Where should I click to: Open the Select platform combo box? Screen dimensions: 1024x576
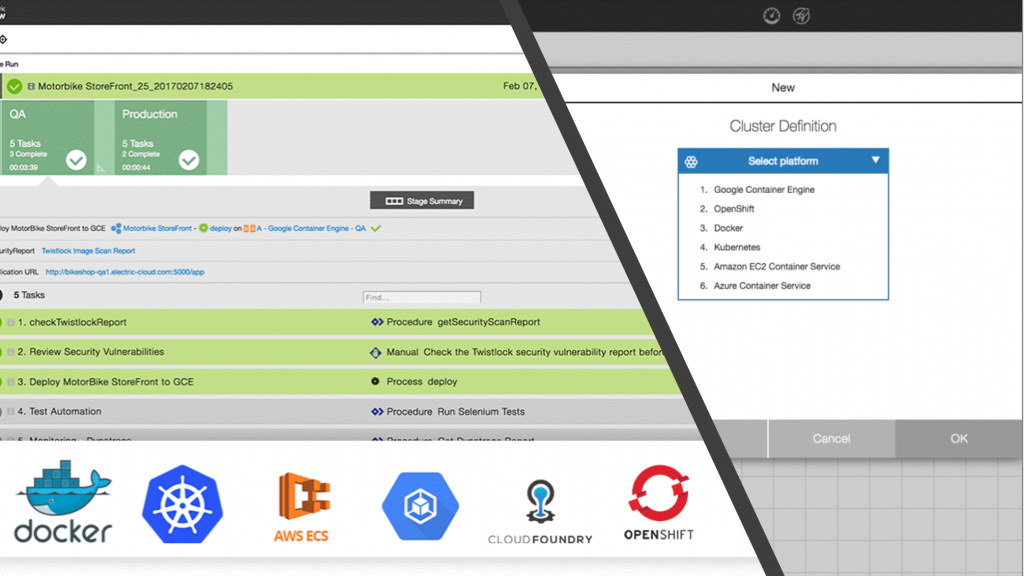click(783, 161)
